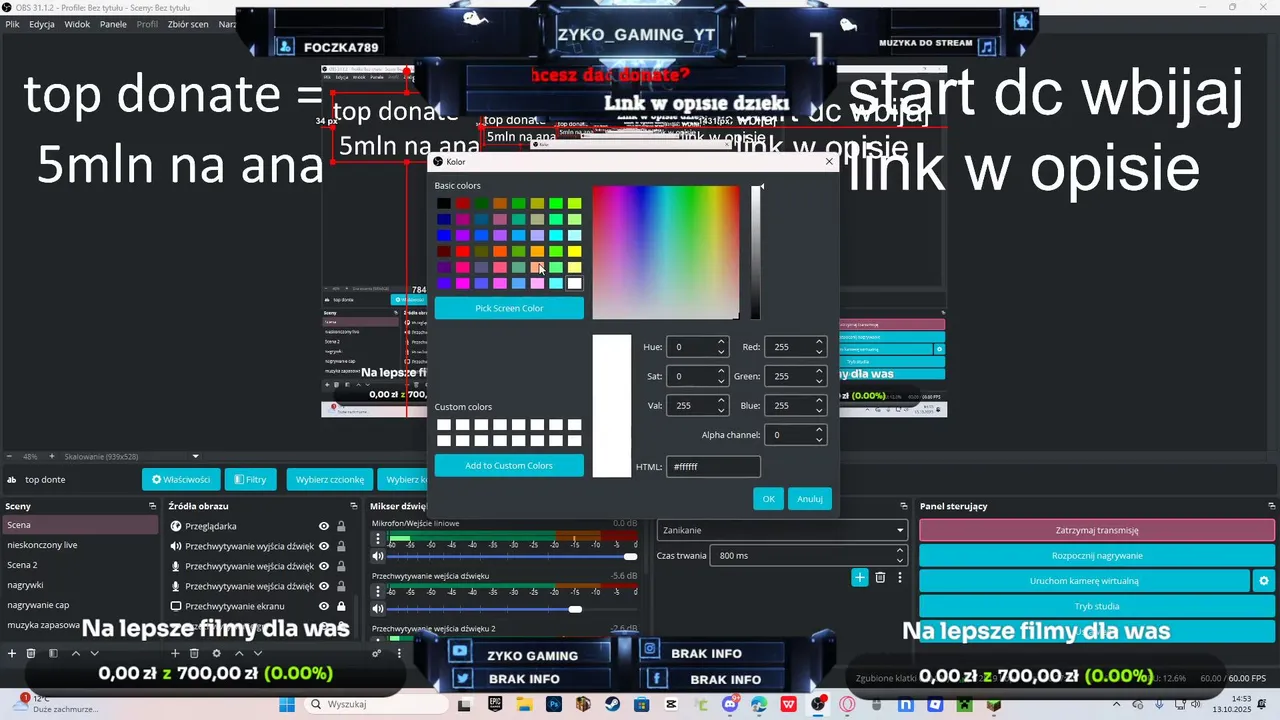Viewport: 1280px width, 720px height.
Task: Open preview Skalowanie dropdown arrow
Action: pyautogui.click(x=196, y=456)
